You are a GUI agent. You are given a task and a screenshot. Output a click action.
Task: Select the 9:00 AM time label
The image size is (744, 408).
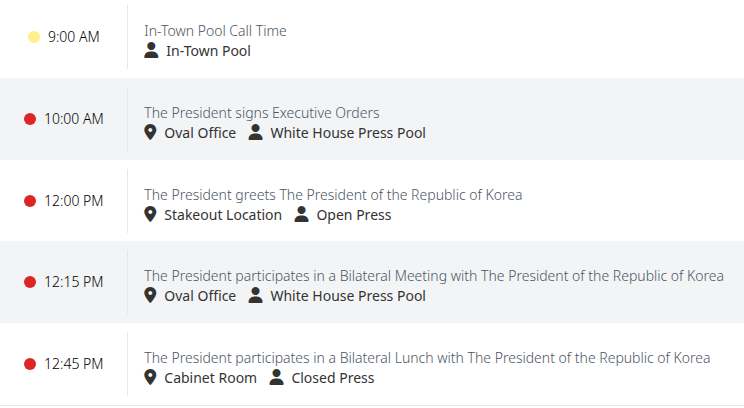tap(74, 37)
